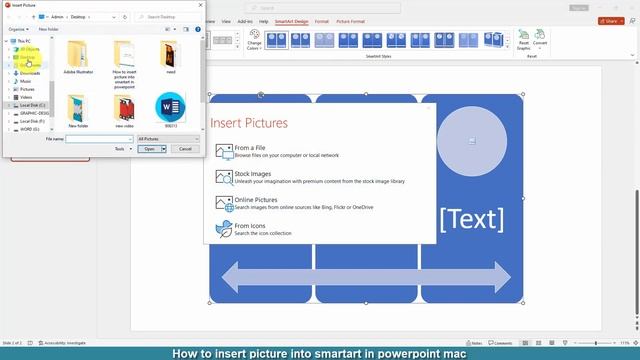Start slide show from status bar icon
640x360 pixels.
(x=565, y=343)
